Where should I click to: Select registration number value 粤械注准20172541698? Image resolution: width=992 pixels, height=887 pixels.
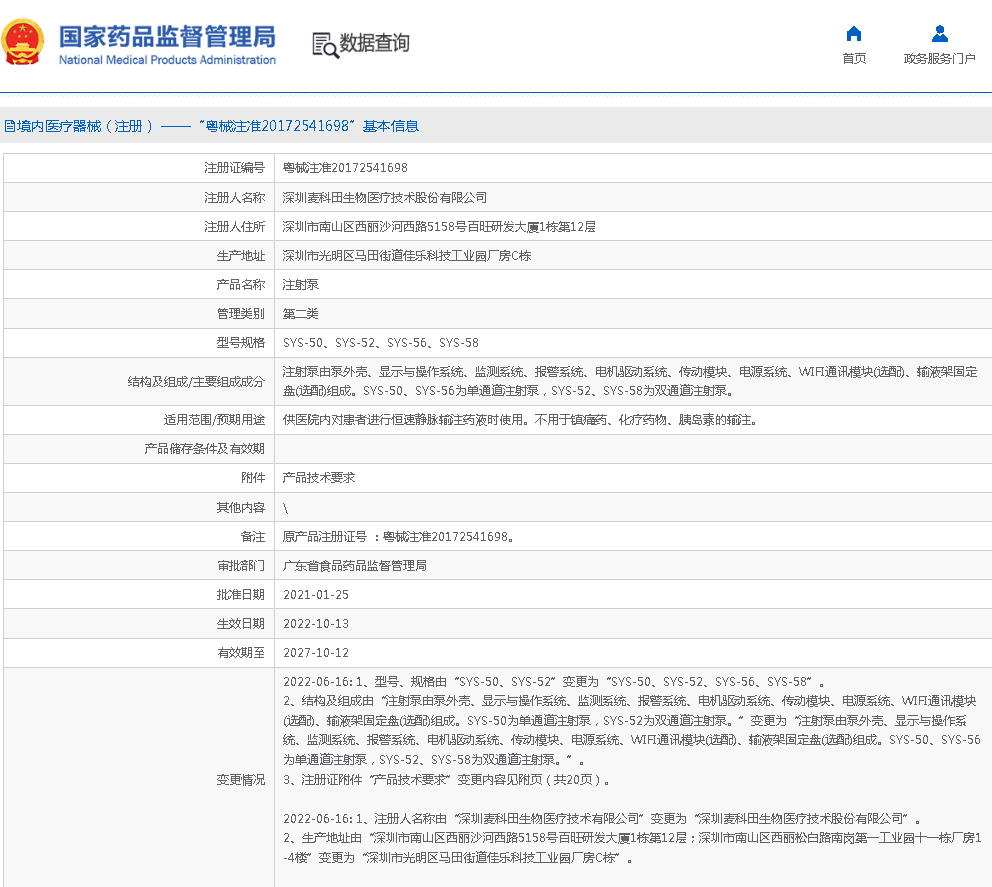pyautogui.click(x=345, y=168)
